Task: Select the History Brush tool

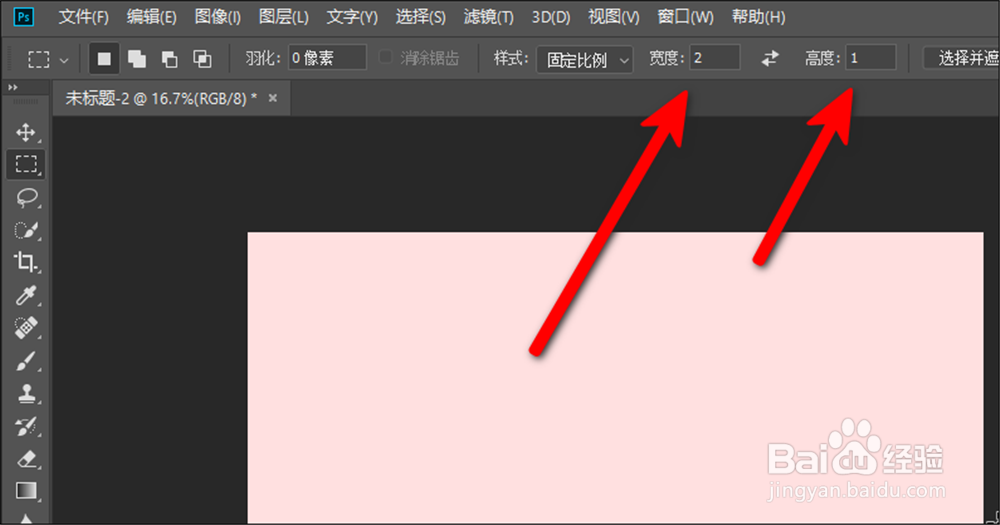Action: [x=26, y=426]
